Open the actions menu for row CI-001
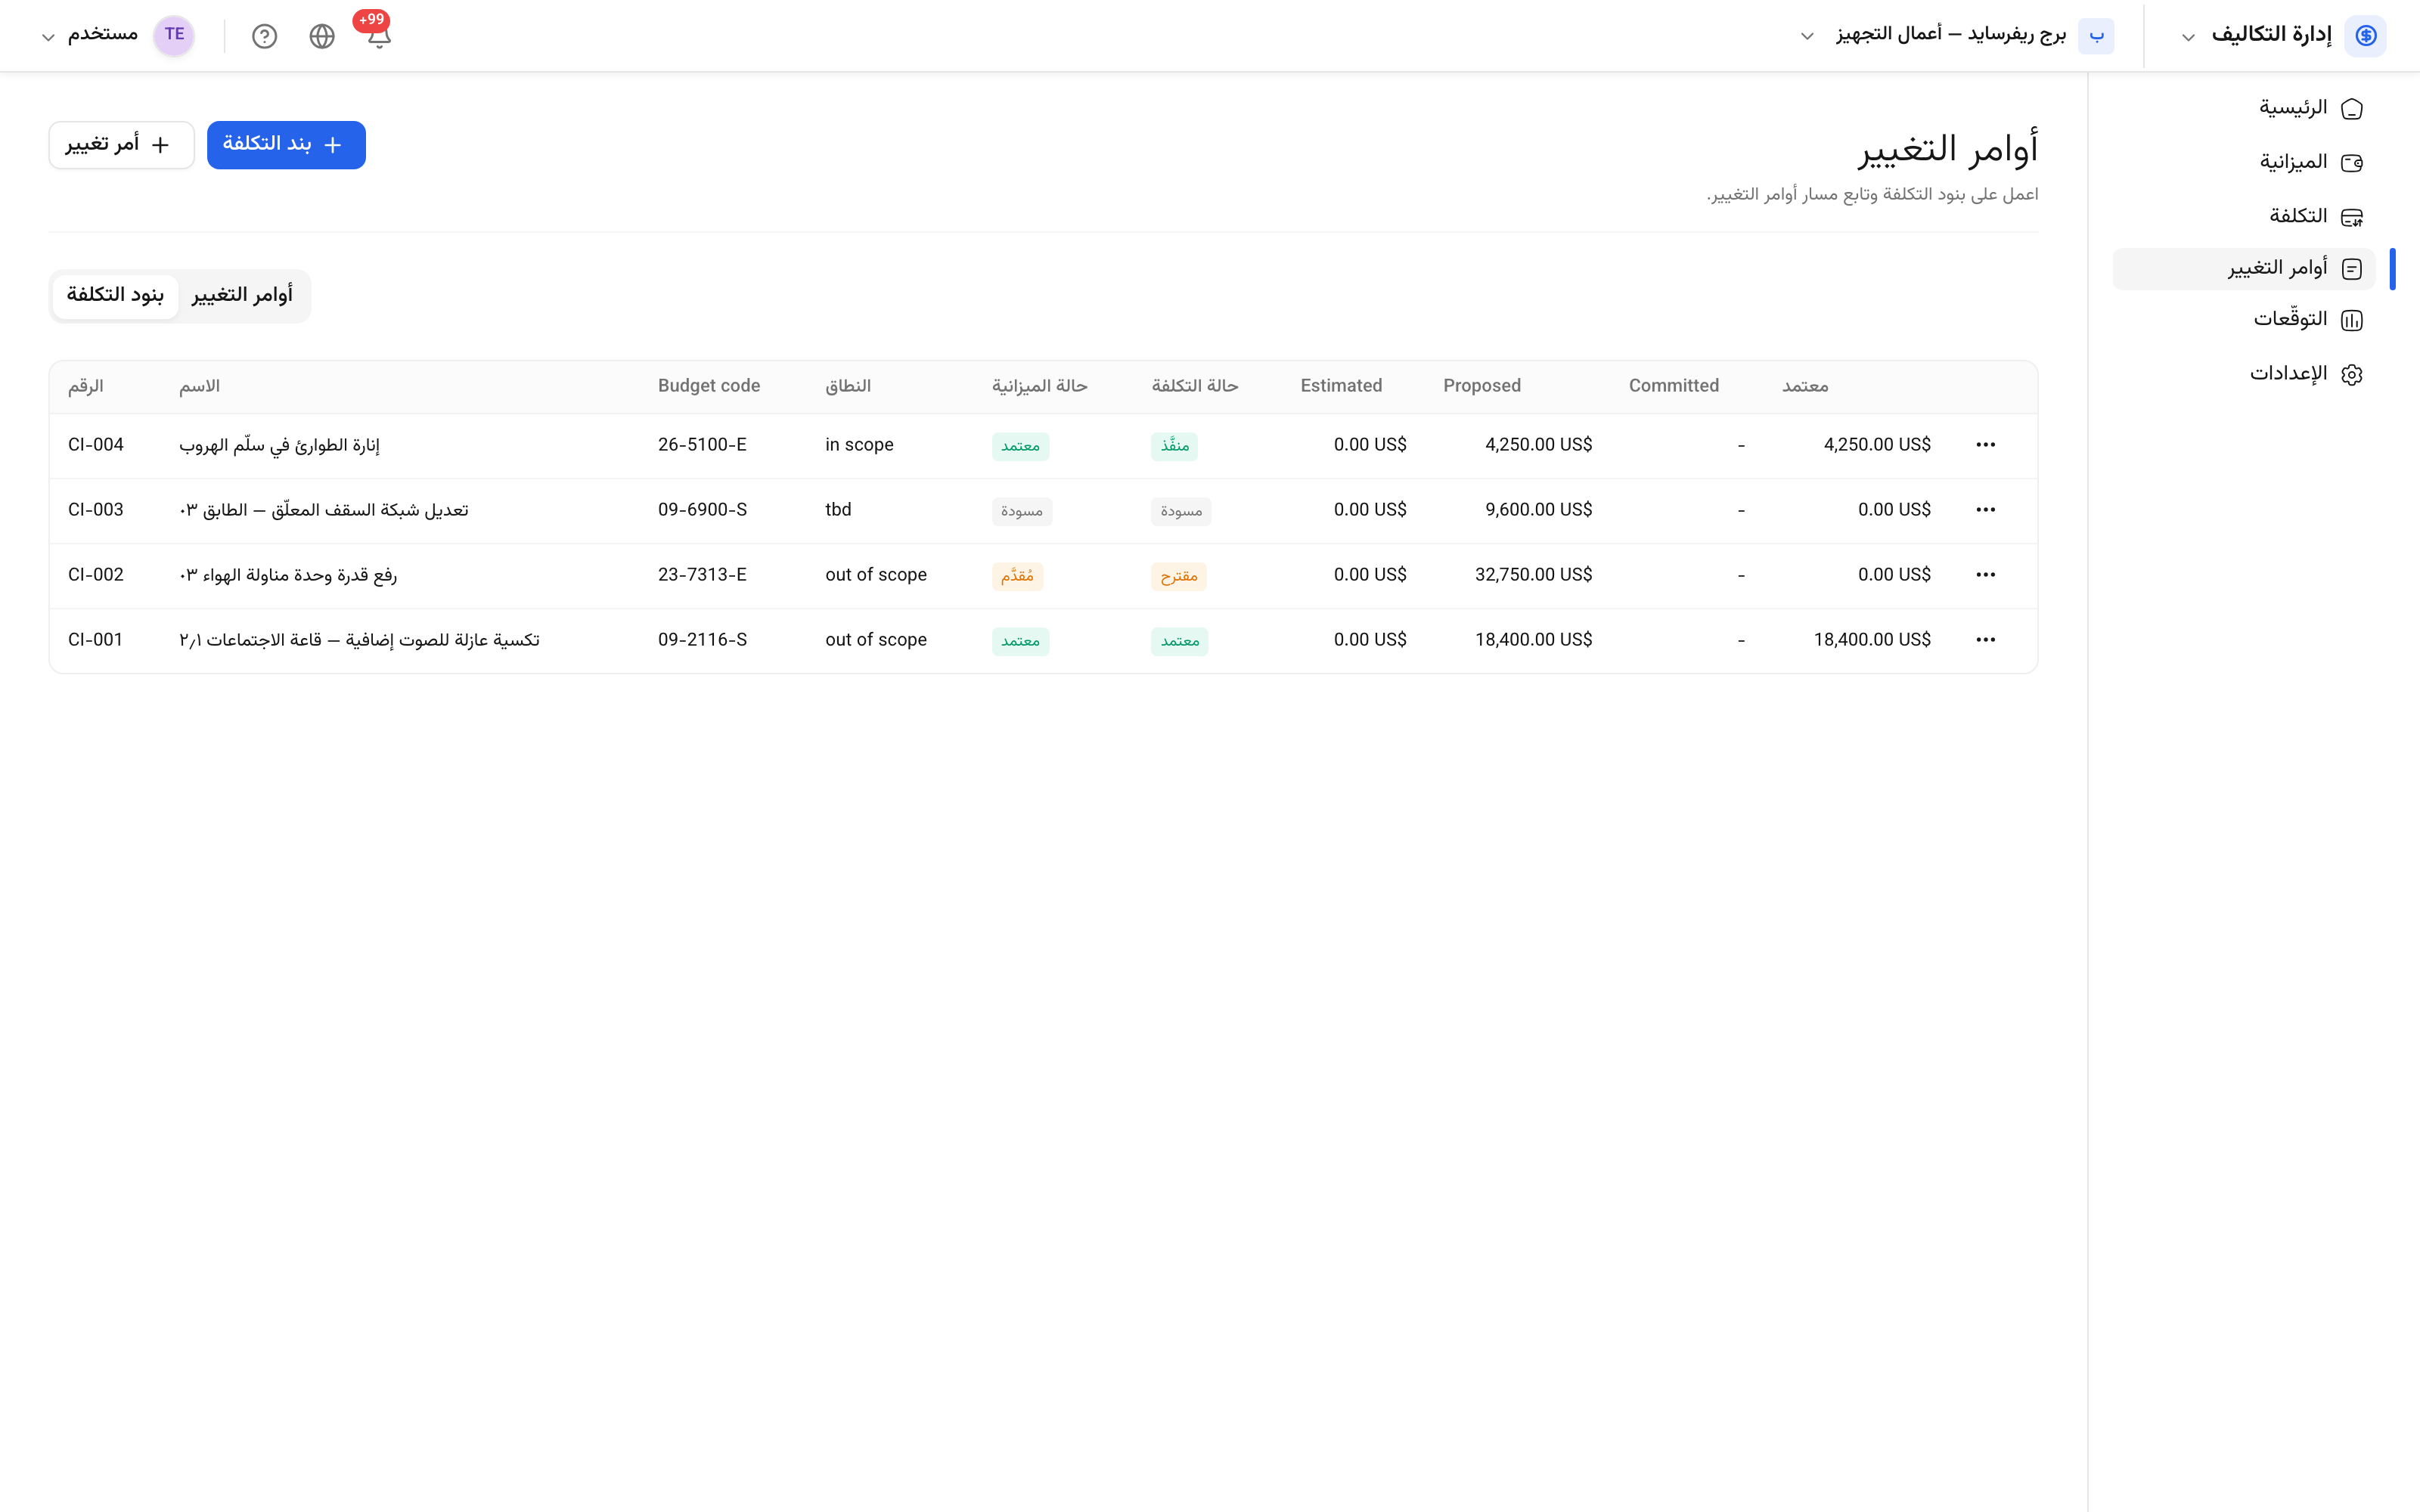 pos(1985,640)
